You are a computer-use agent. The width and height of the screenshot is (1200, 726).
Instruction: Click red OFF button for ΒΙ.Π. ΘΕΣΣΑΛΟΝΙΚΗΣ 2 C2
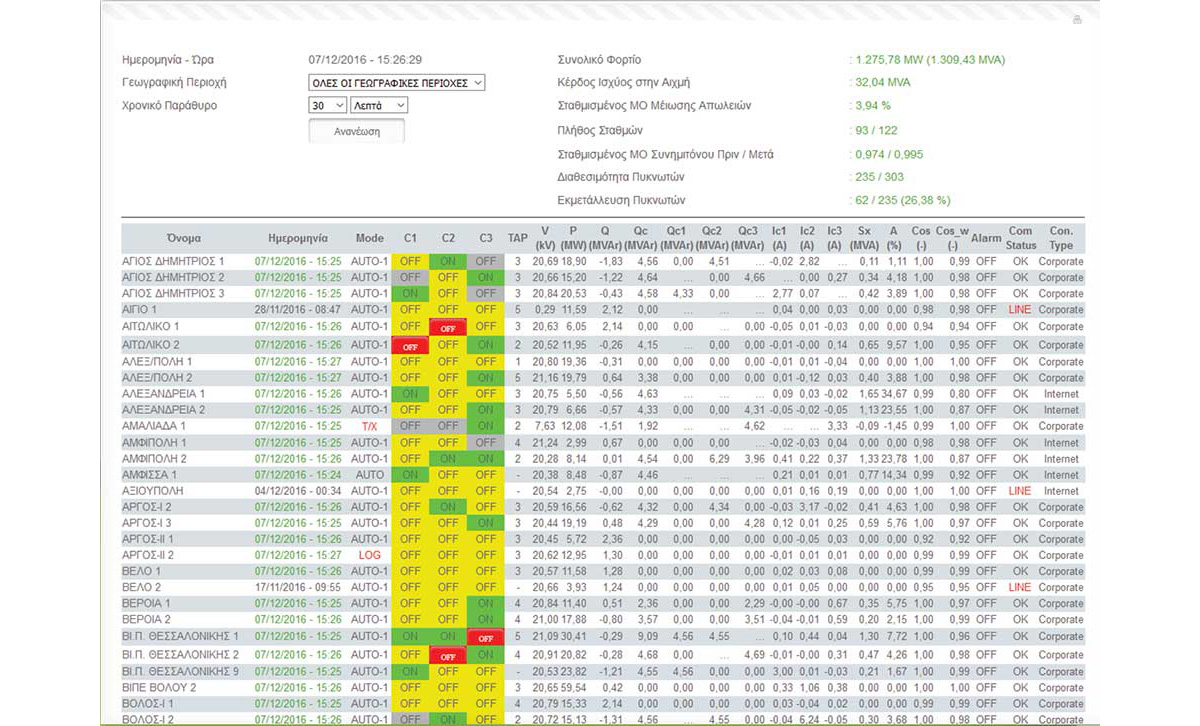click(448, 656)
